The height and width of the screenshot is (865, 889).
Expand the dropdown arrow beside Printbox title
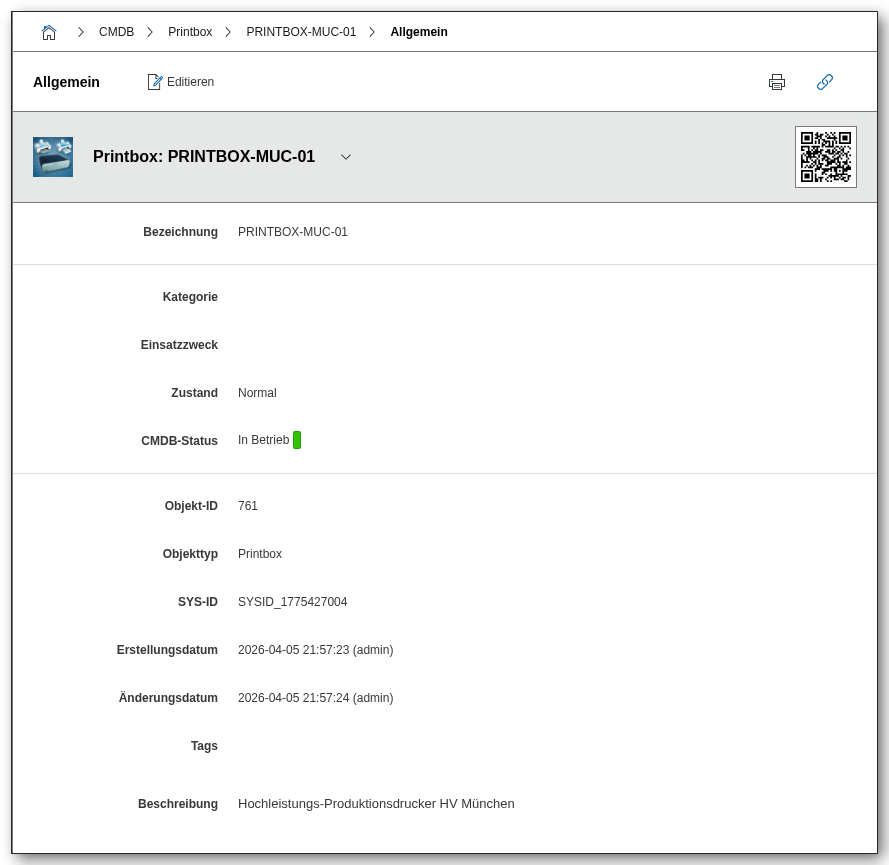click(x=346, y=157)
